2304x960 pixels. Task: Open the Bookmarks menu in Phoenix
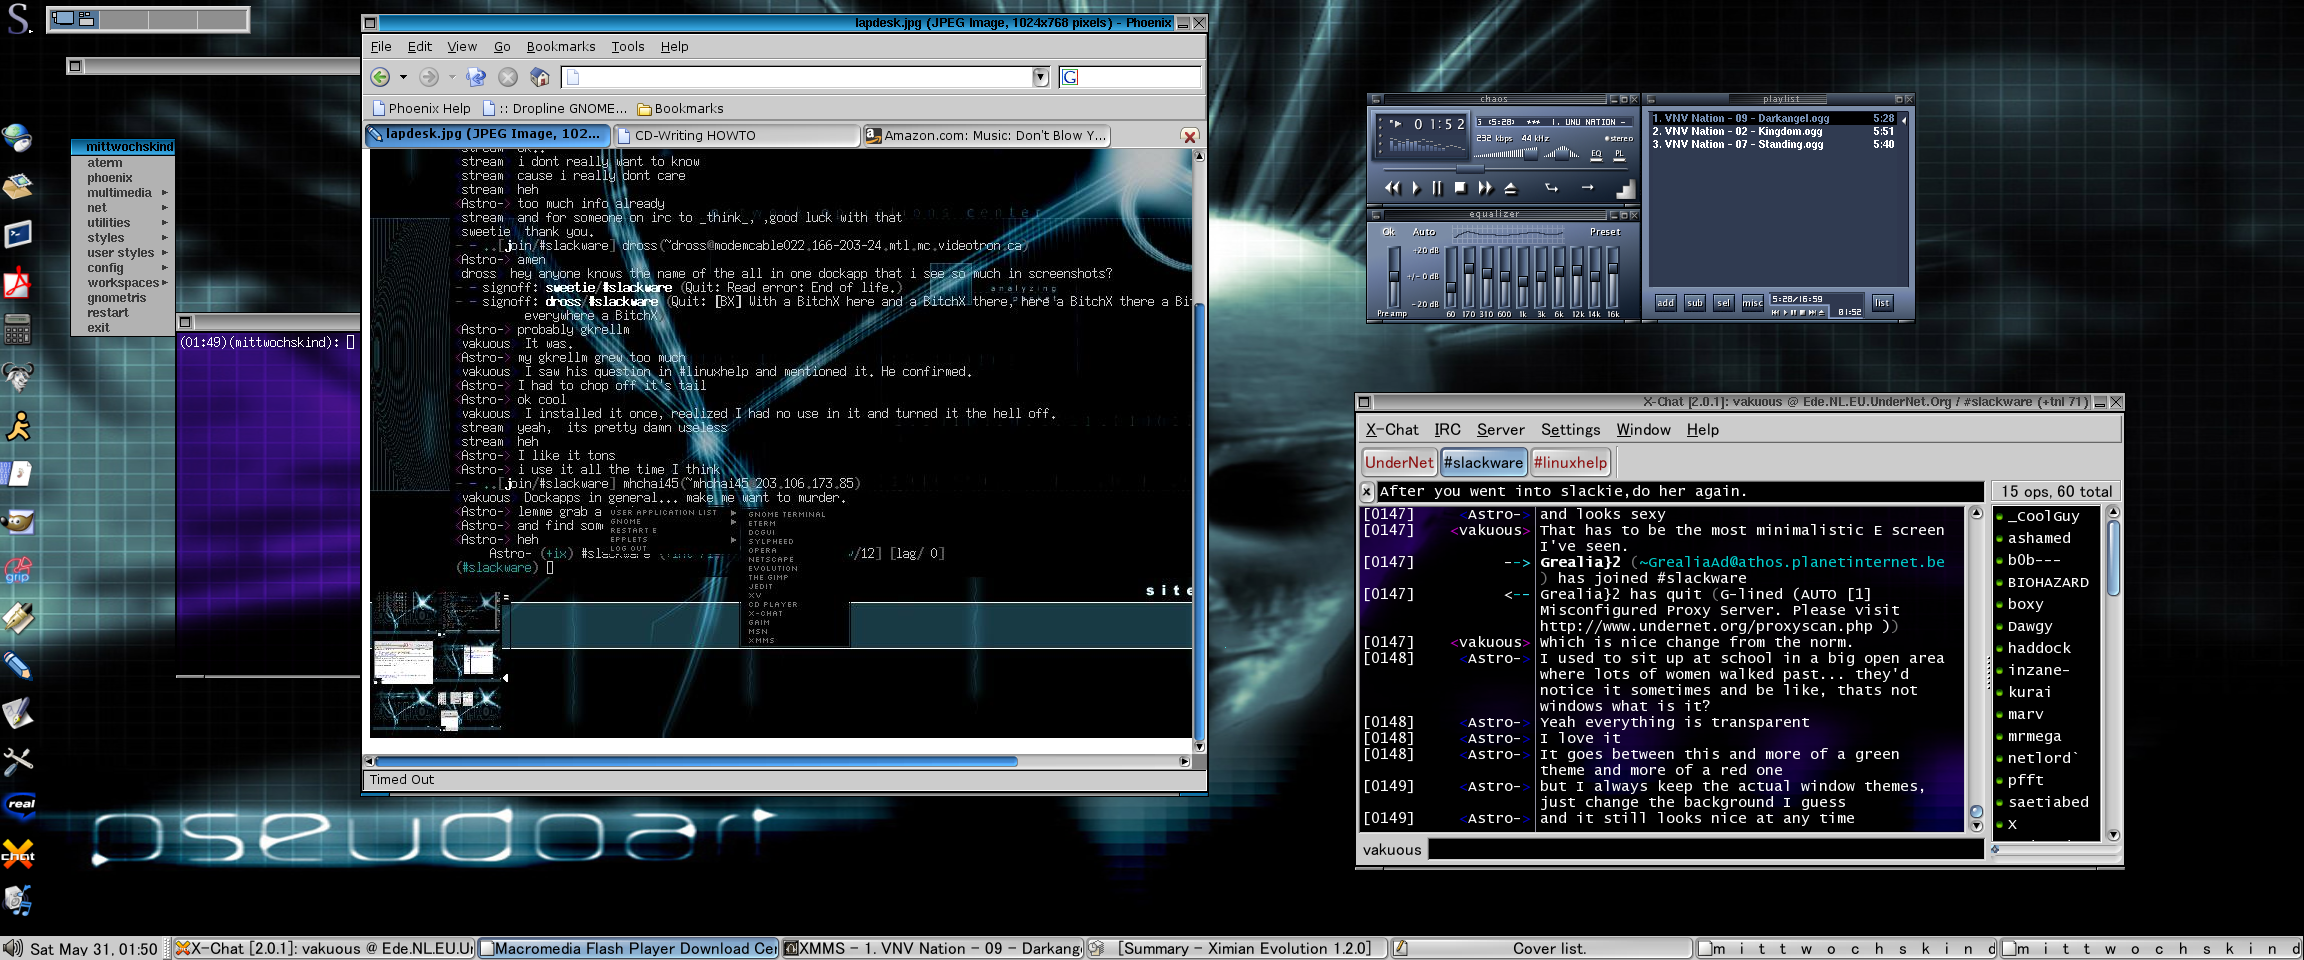(x=560, y=47)
